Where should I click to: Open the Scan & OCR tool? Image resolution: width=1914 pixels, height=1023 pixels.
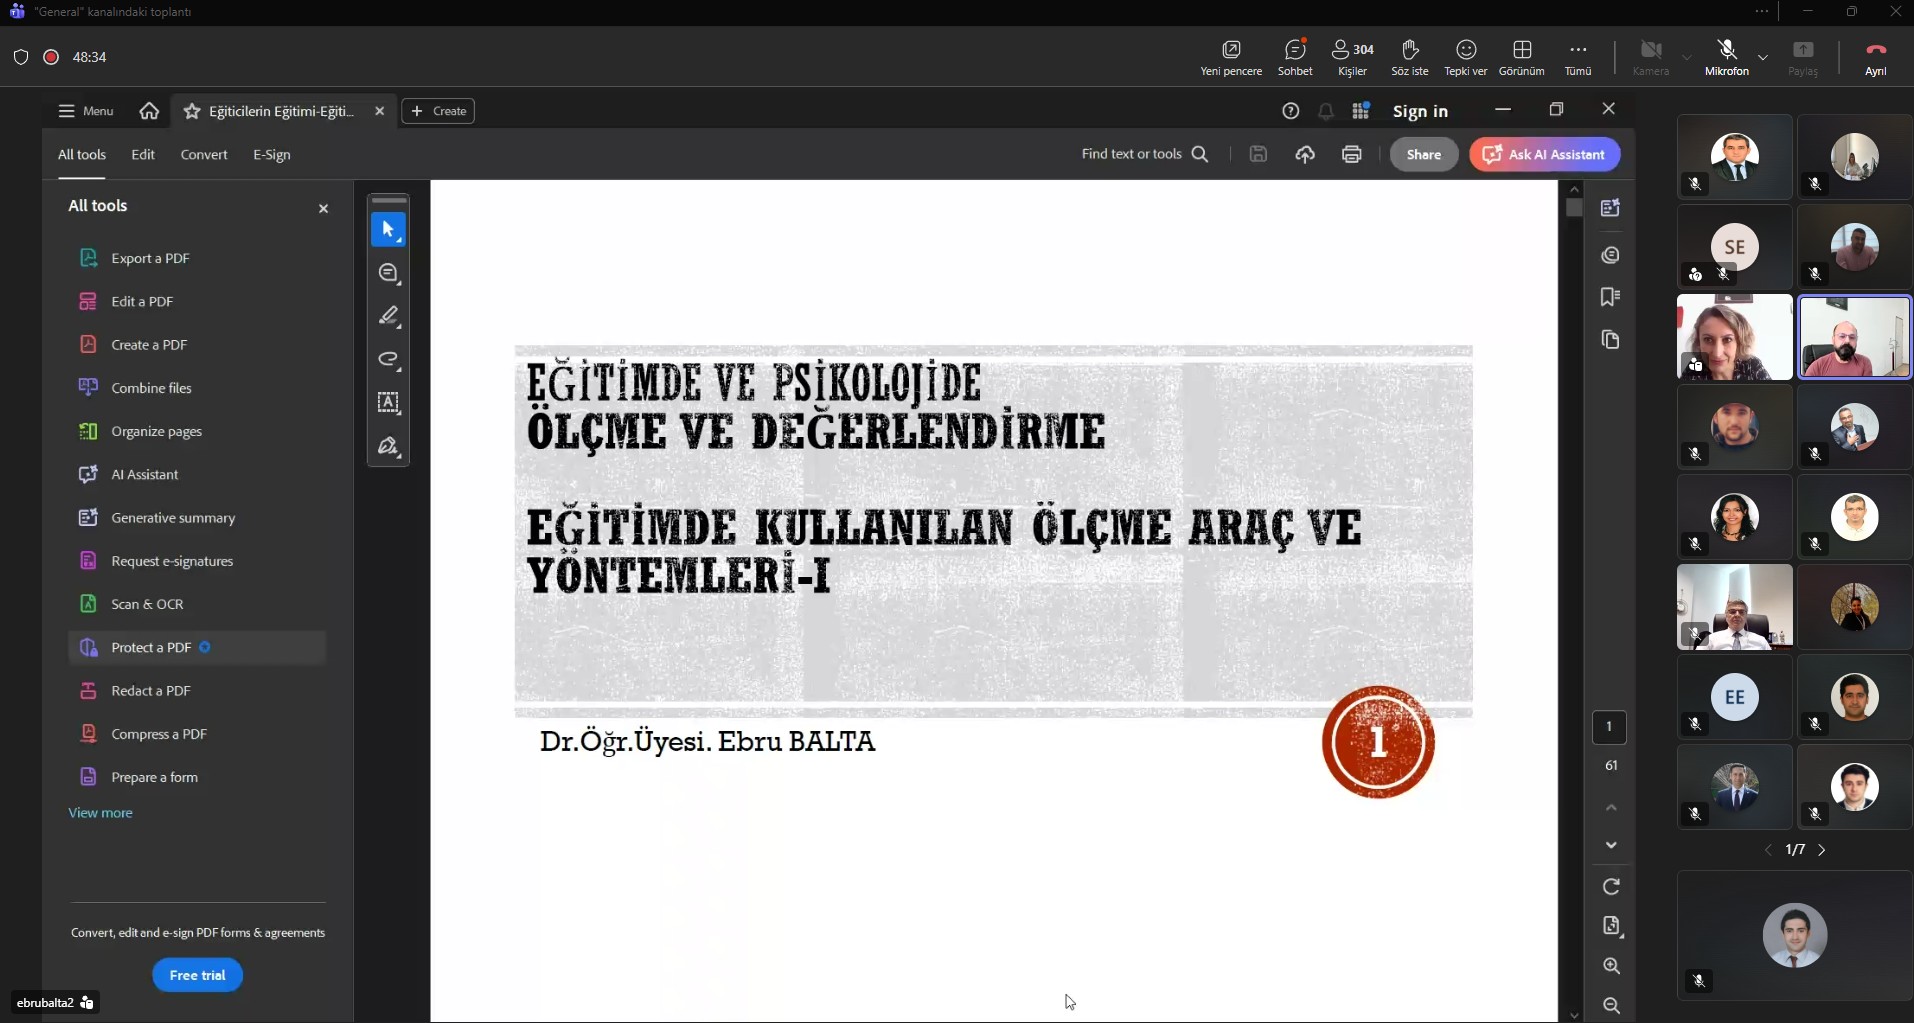coord(148,604)
